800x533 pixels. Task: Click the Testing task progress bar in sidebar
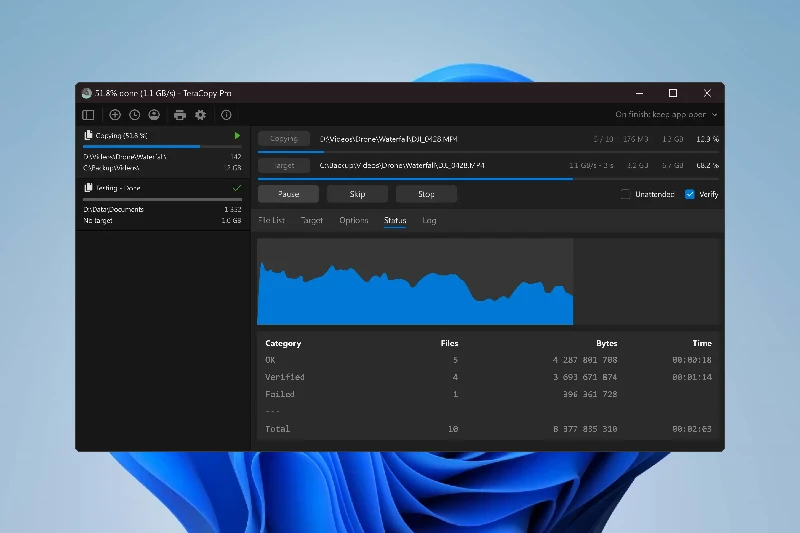coord(162,199)
